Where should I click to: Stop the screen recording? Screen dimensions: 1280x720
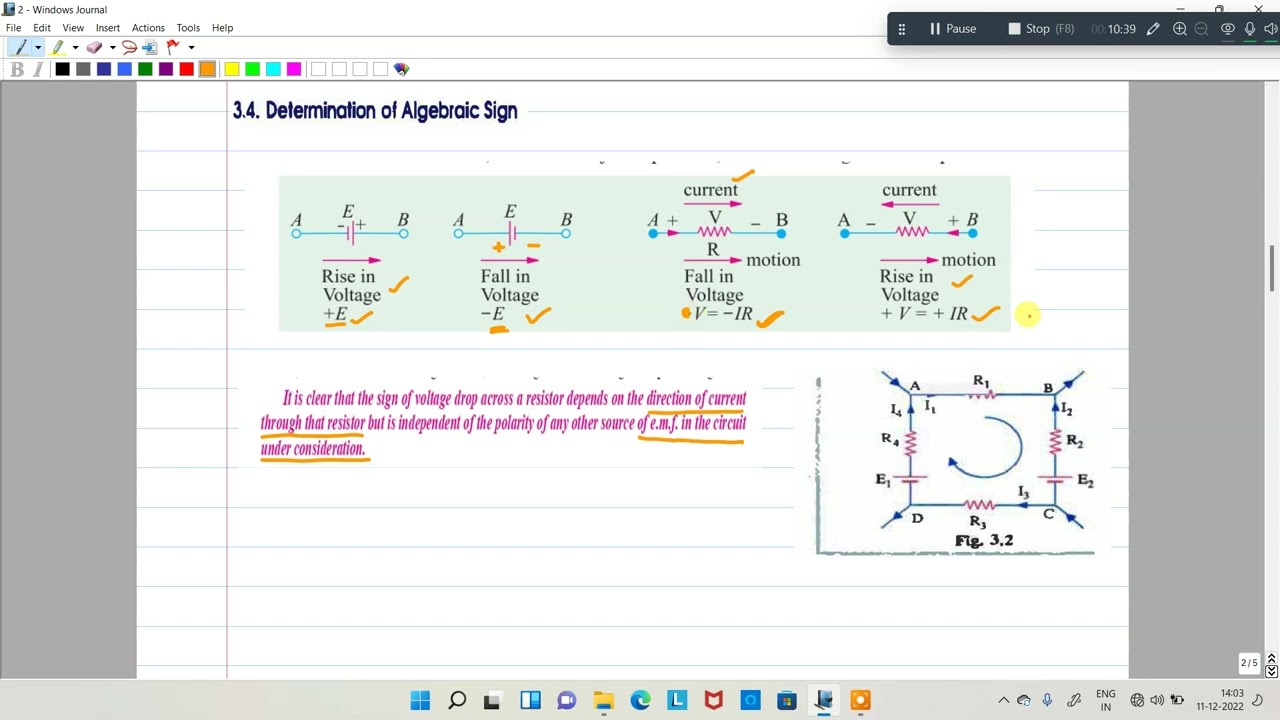click(1041, 29)
